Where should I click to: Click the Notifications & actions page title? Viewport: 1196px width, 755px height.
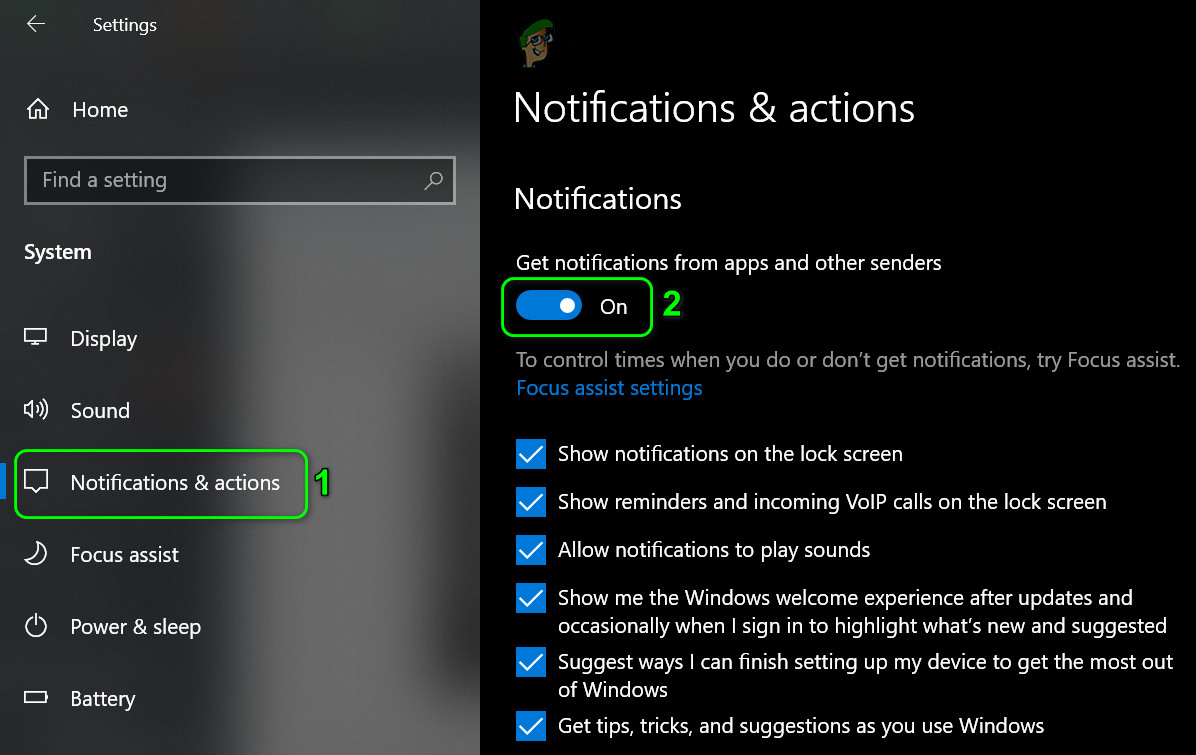[x=714, y=108]
